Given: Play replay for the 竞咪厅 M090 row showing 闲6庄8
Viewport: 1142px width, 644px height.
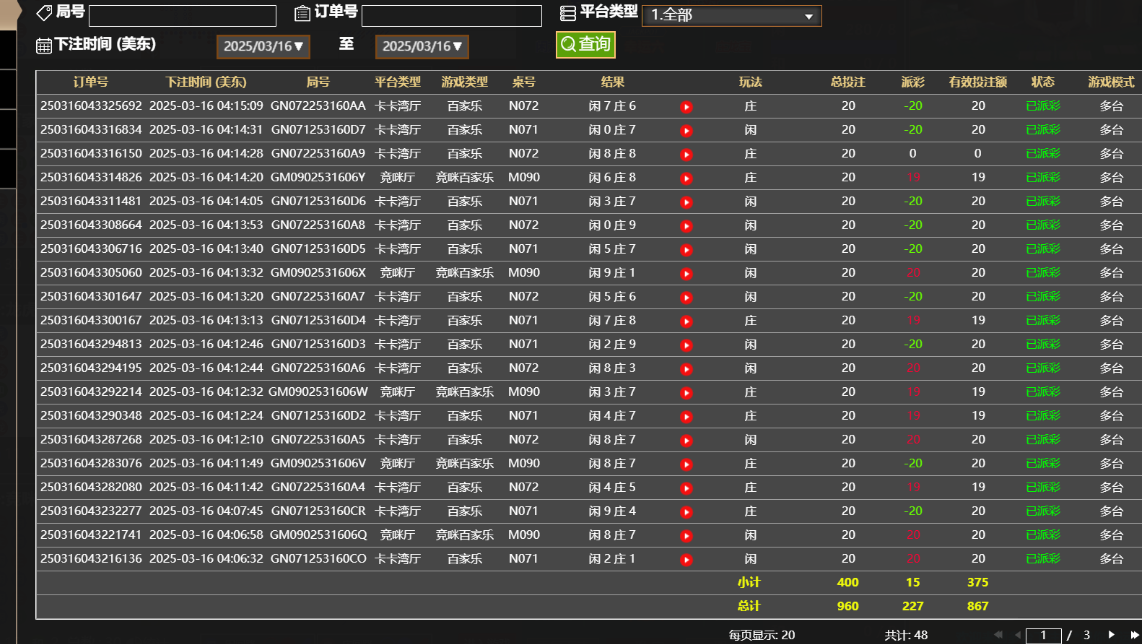Looking at the screenshot, I should click(x=686, y=177).
